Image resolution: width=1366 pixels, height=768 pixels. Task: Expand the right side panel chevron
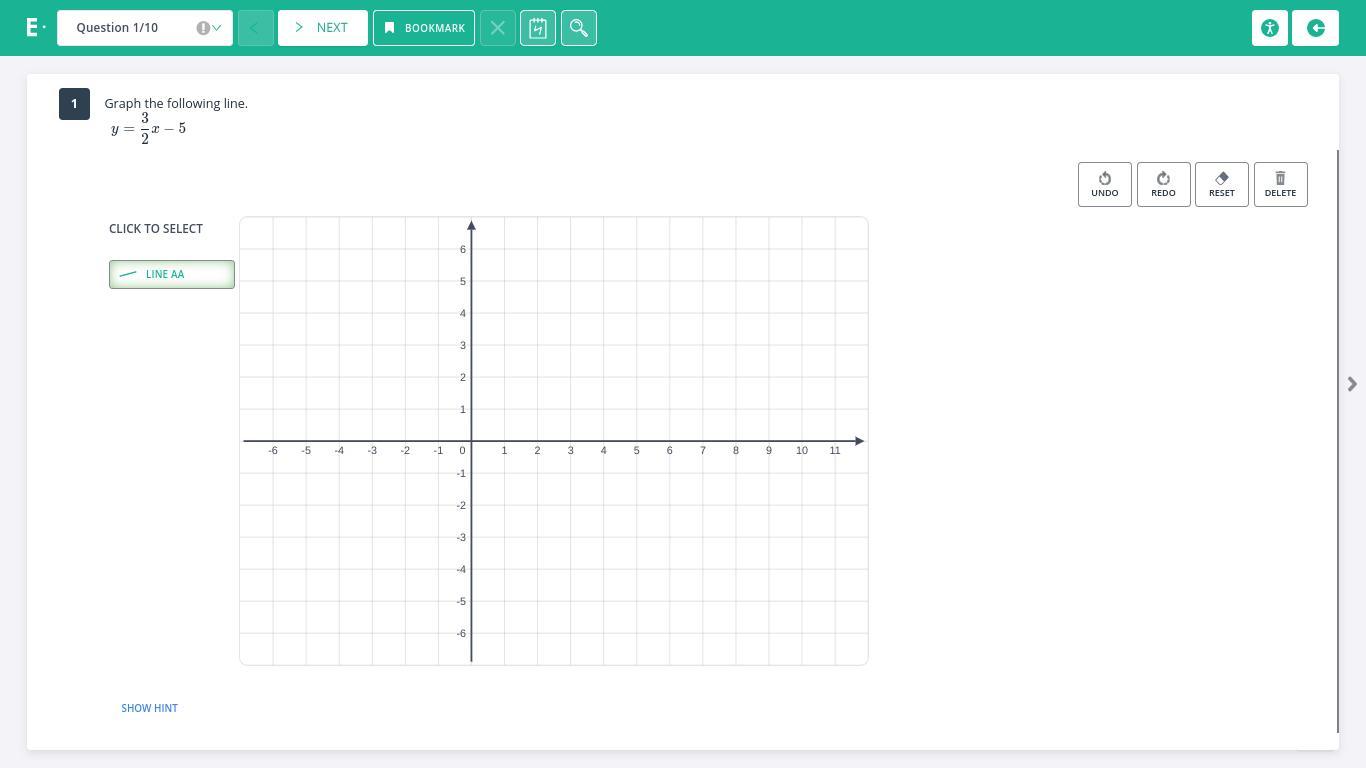pos(1352,384)
